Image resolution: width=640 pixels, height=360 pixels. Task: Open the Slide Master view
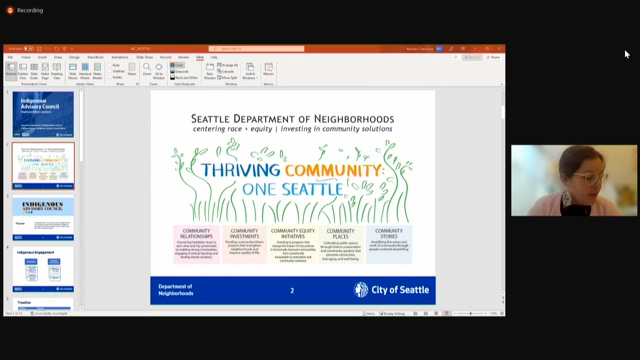pos(73,71)
